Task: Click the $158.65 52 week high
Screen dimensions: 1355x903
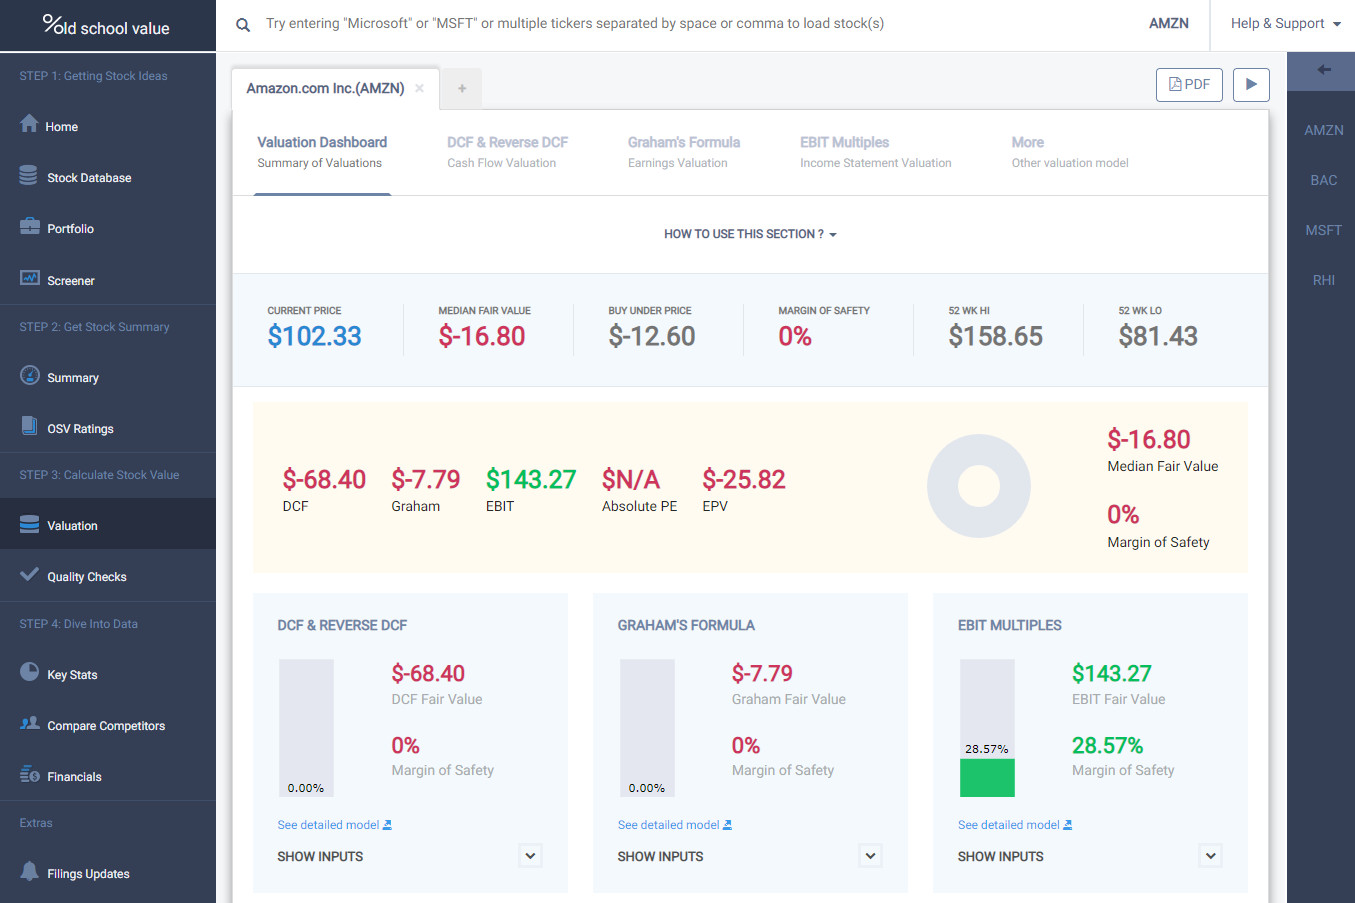Action: [995, 336]
